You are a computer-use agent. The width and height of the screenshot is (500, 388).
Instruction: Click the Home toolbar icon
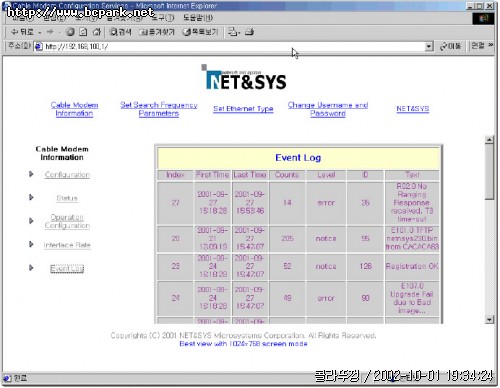click(97, 32)
